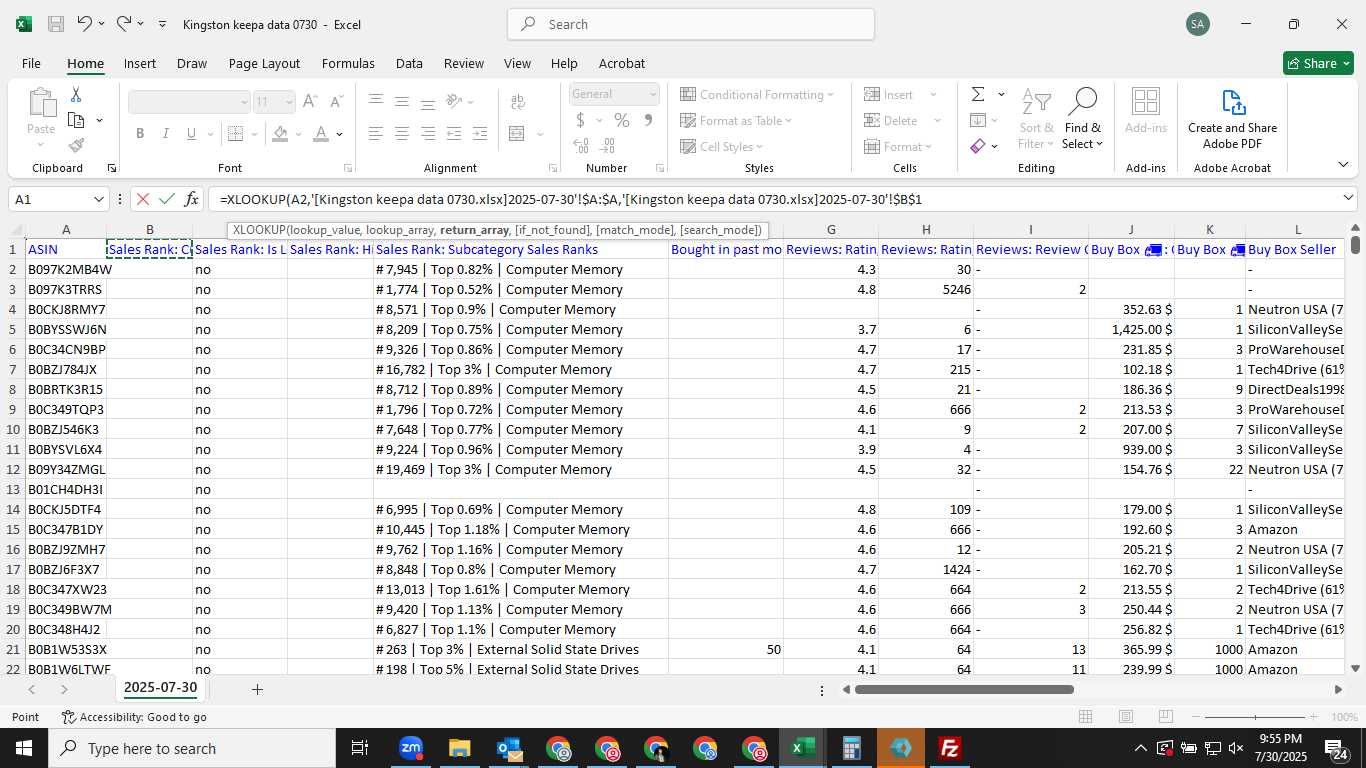Screen dimensions: 1366x768
Task: Click the ASIN header cell
Action: pyautogui.click(x=66, y=249)
